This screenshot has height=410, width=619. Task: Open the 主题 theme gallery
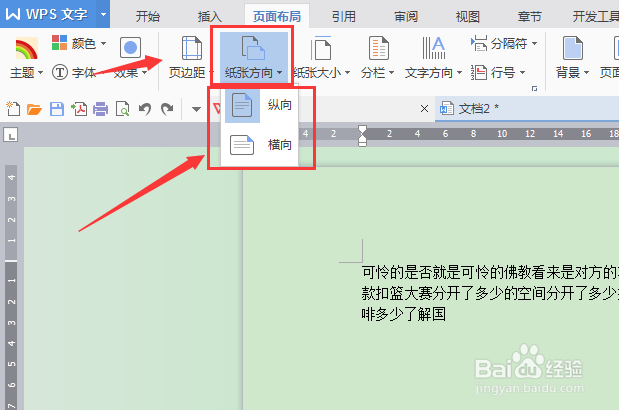[26, 57]
